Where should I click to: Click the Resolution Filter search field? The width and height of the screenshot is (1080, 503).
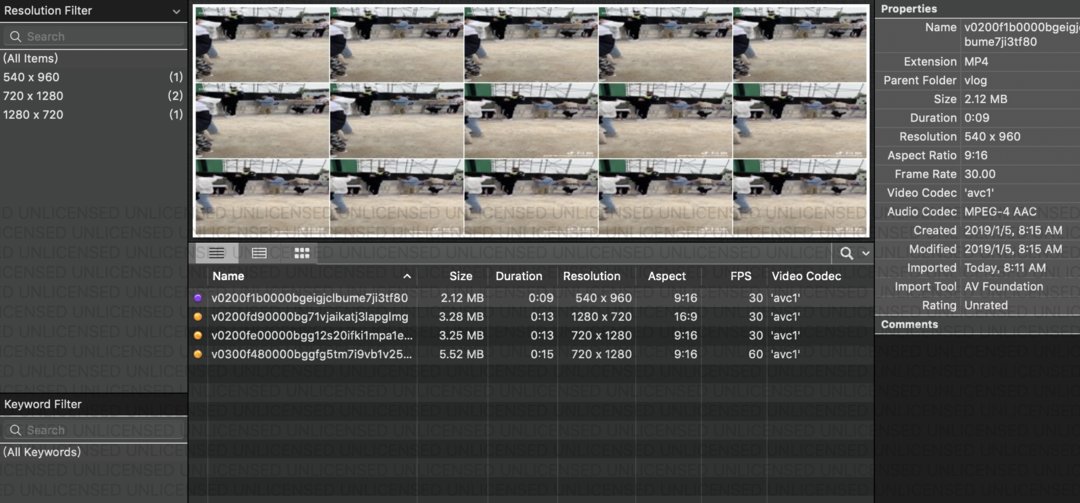pyautogui.click(x=95, y=36)
